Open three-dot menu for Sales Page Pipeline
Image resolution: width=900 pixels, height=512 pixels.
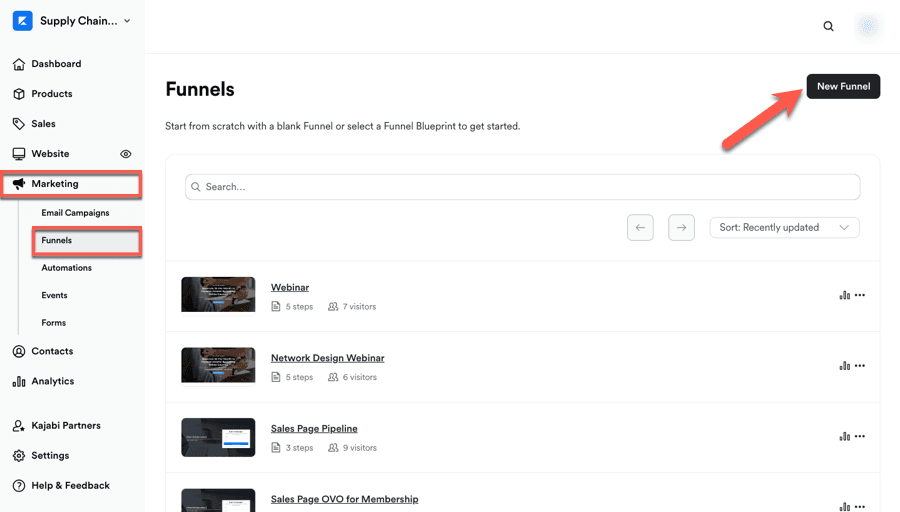click(860, 436)
